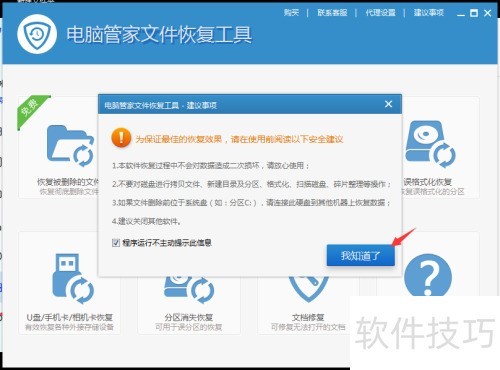
Task: Close the 电脑管家文件恢复工具 main window
Action: tap(487, 13)
